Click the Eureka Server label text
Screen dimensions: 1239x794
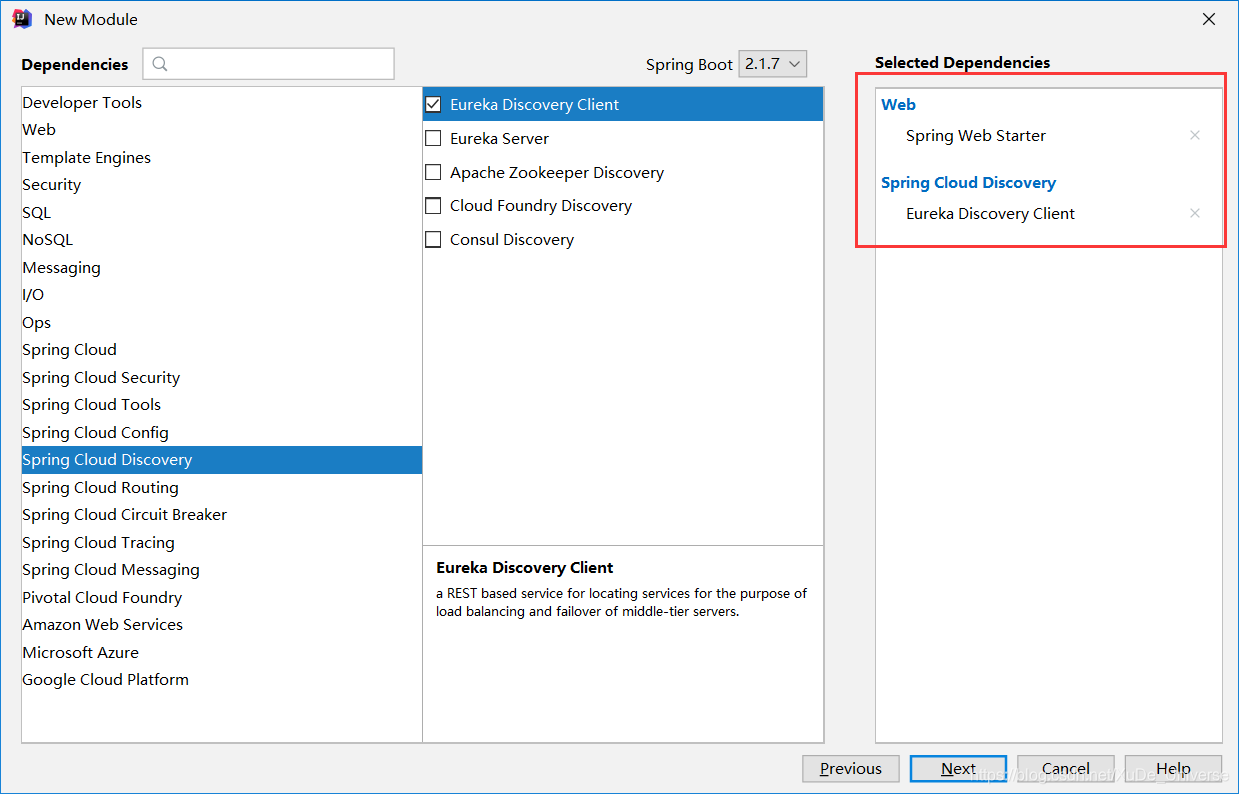[x=499, y=138]
